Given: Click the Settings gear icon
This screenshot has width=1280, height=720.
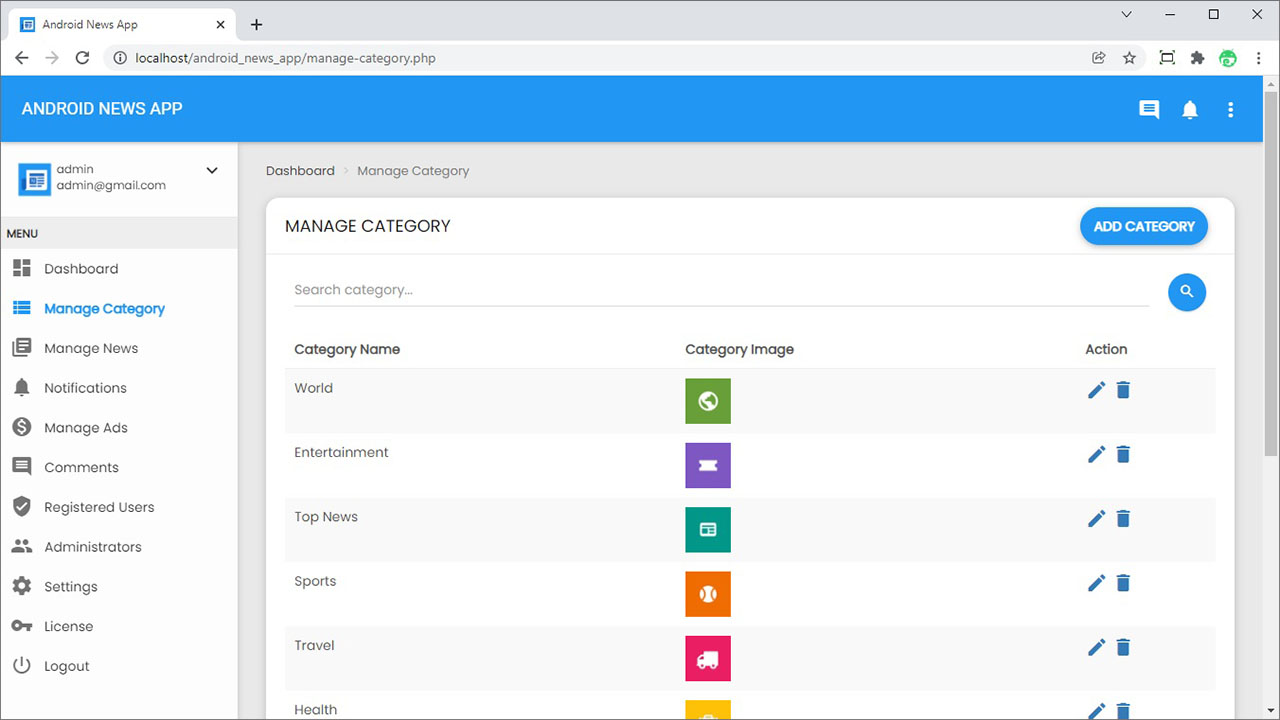Looking at the screenshot, I should [x=22, y=586].
